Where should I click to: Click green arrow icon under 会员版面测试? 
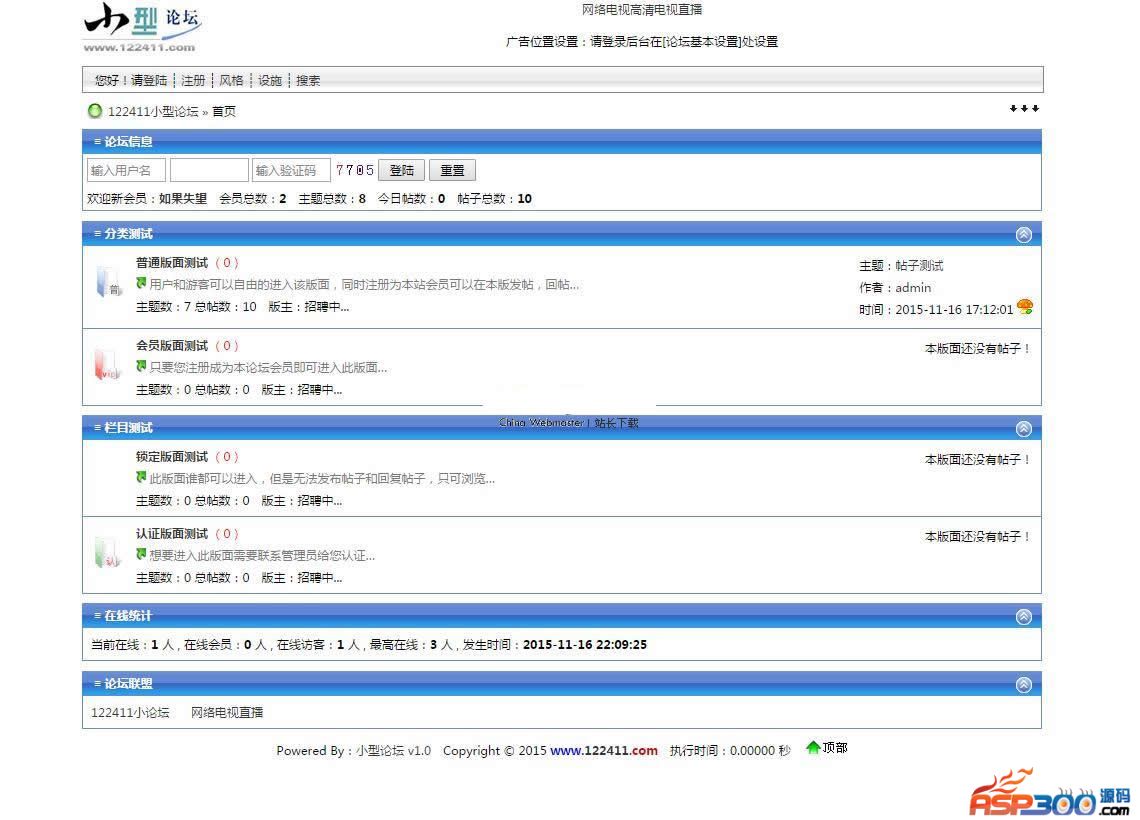(141, 366)
